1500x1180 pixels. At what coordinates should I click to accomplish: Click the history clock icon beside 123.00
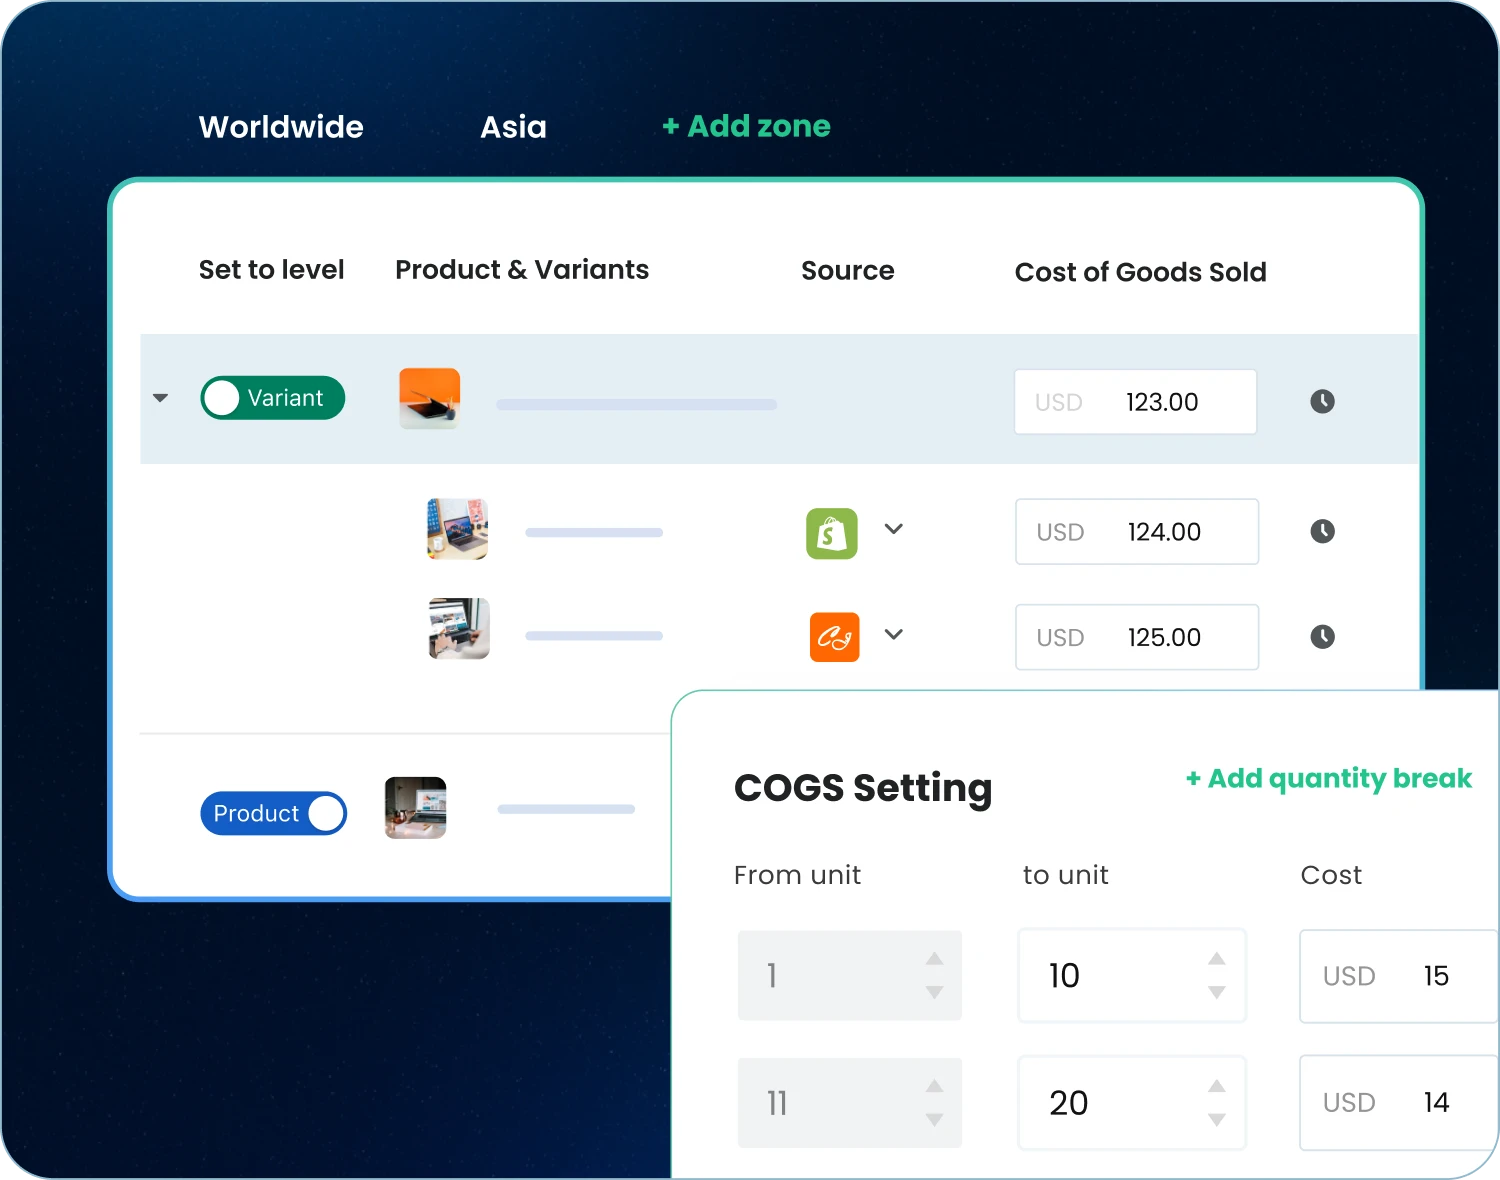(1322, 402)
